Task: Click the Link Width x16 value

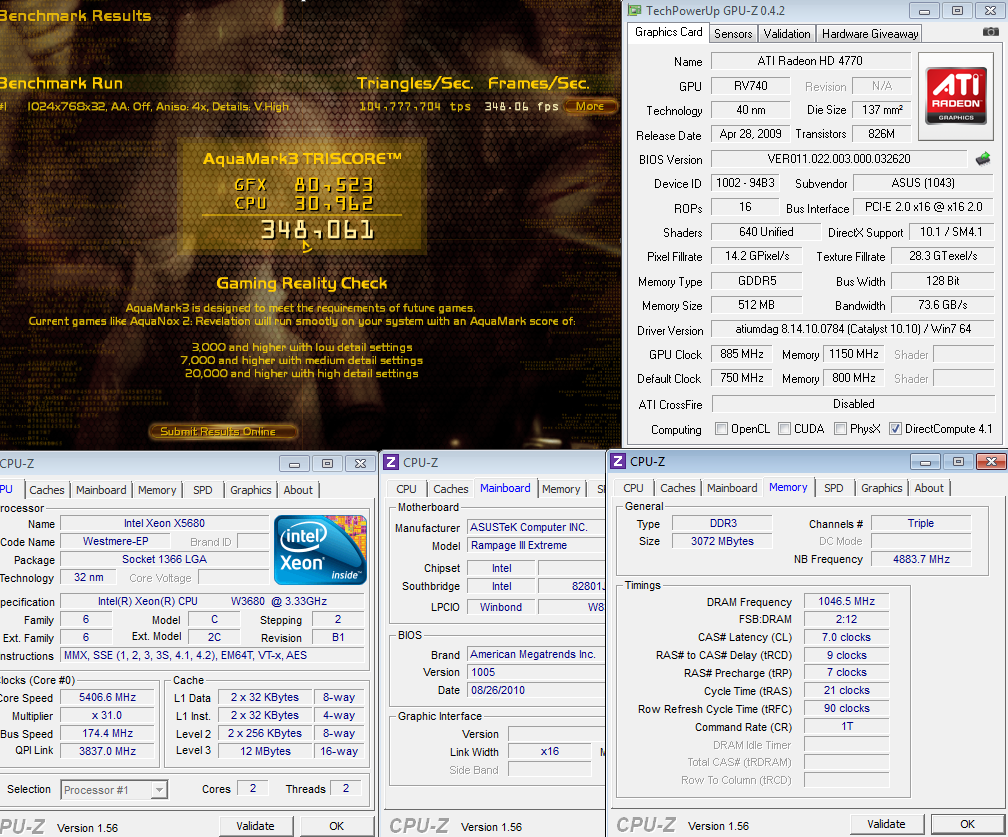Action: [549, 752]
